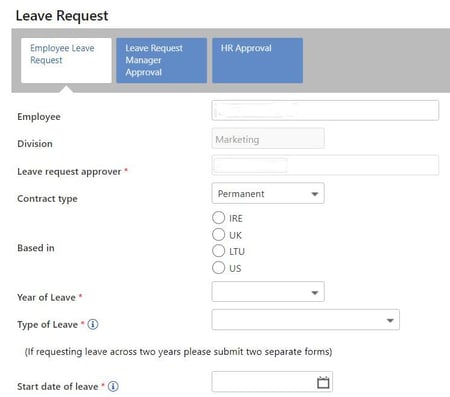The width and height of the screenshot is (450, 397).
Task: Click the 'Division' field label
Action: [x=35, y=144]
